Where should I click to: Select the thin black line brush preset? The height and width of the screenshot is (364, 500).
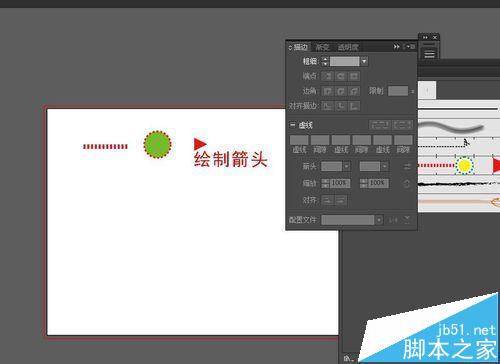point(459,109)
